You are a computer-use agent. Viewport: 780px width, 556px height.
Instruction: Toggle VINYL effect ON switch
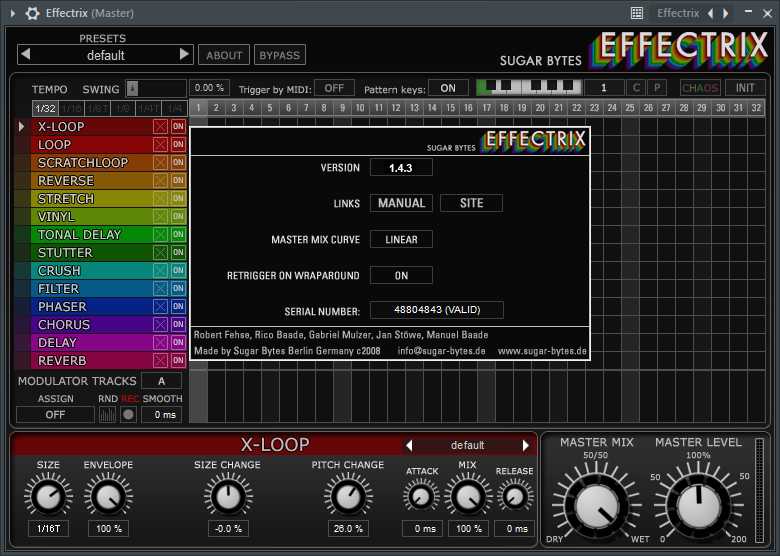(178, 216)
